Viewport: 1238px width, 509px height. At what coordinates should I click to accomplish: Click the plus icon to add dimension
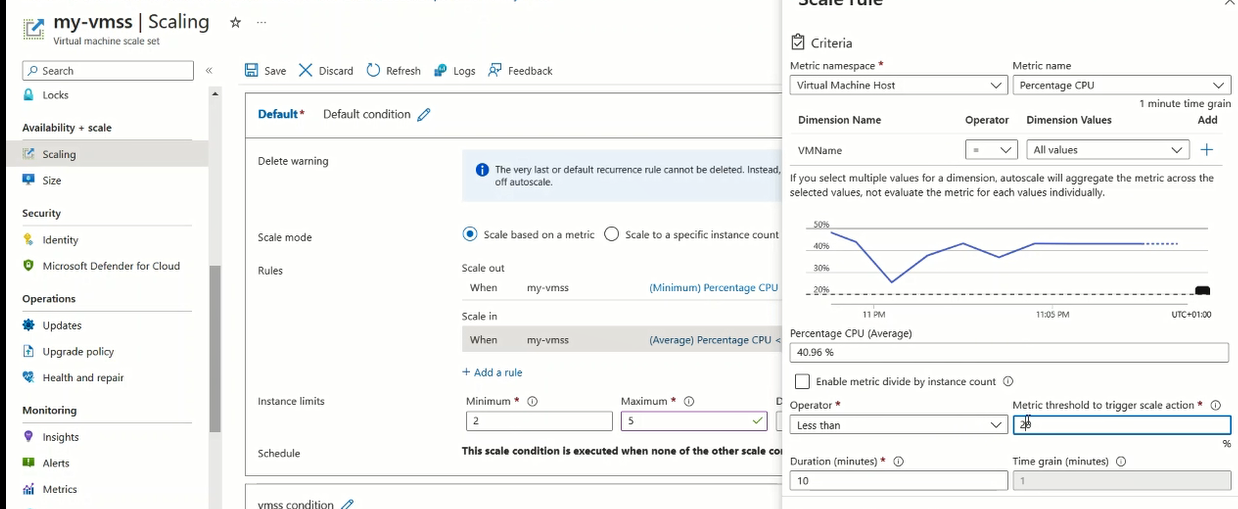click(x=1207, y=150)
